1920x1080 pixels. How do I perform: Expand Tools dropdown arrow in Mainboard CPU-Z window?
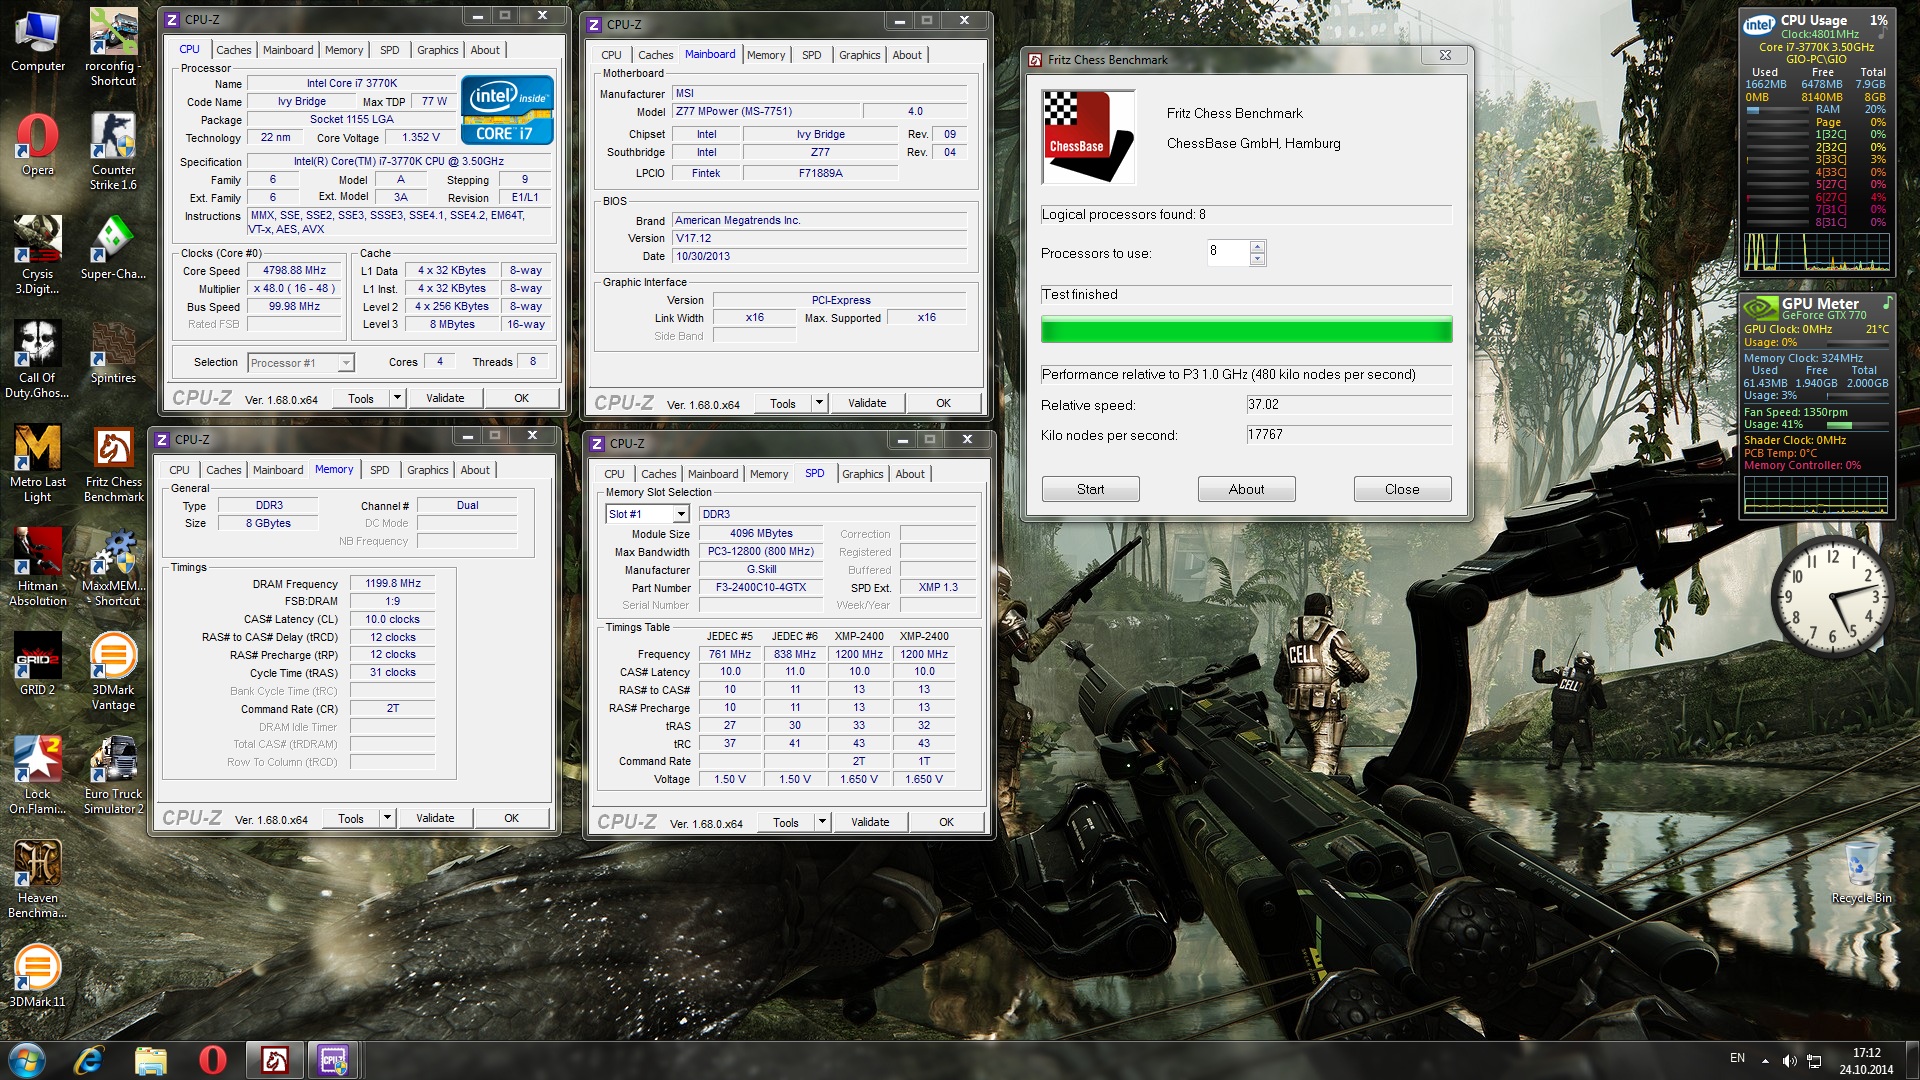(819, 403)
